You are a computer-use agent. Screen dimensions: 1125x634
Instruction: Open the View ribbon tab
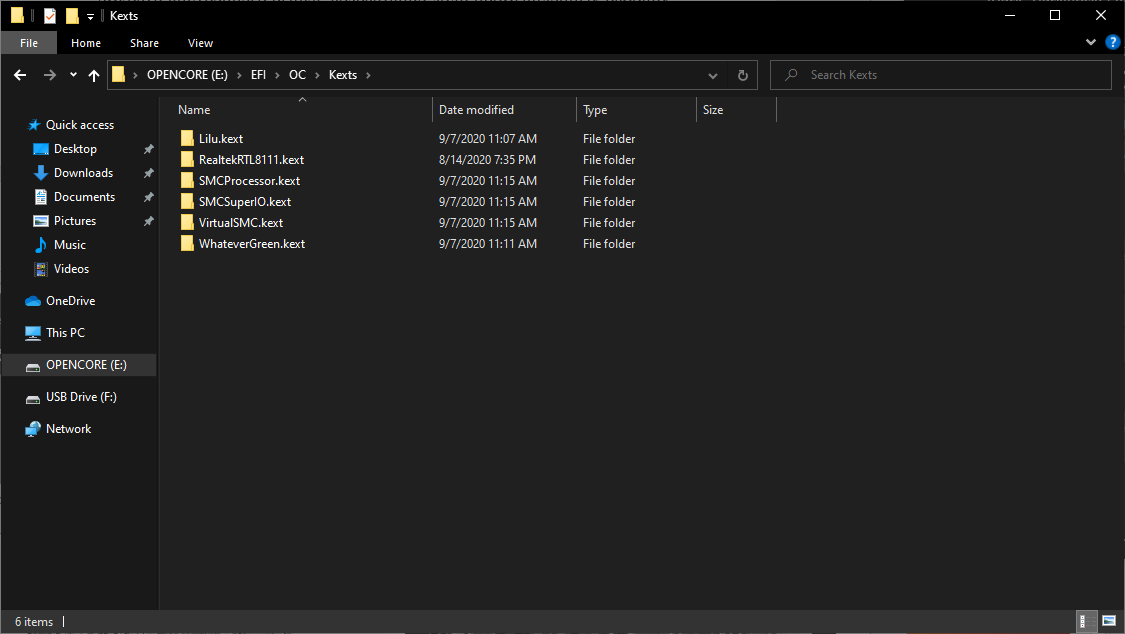[x=200, y=43]
